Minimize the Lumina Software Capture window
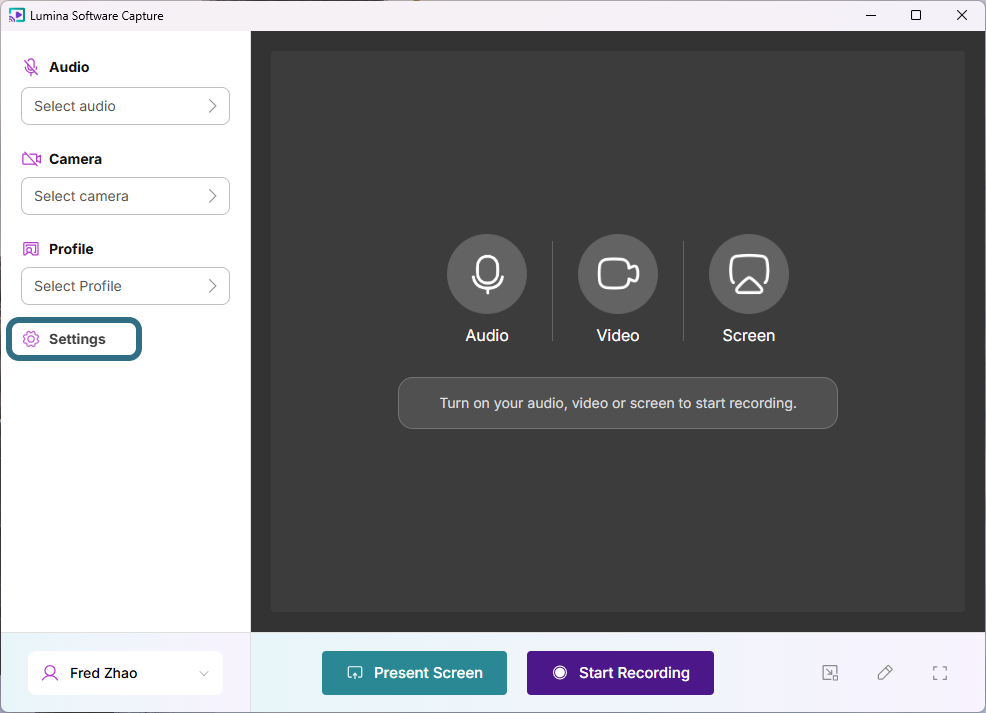Viewport: 986px width, 713px height. (871, 15)
